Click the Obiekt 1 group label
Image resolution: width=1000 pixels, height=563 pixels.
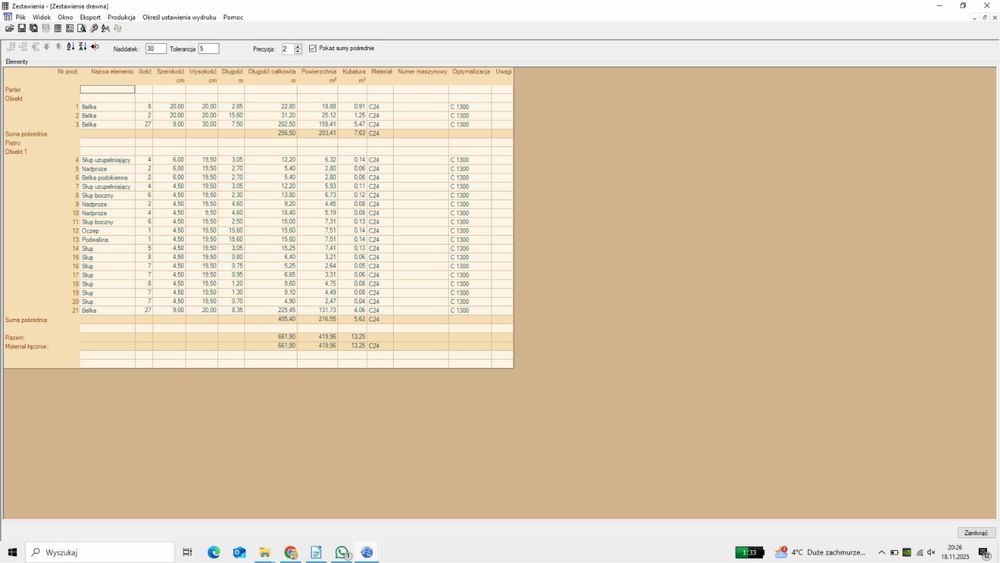pos(16,152)
